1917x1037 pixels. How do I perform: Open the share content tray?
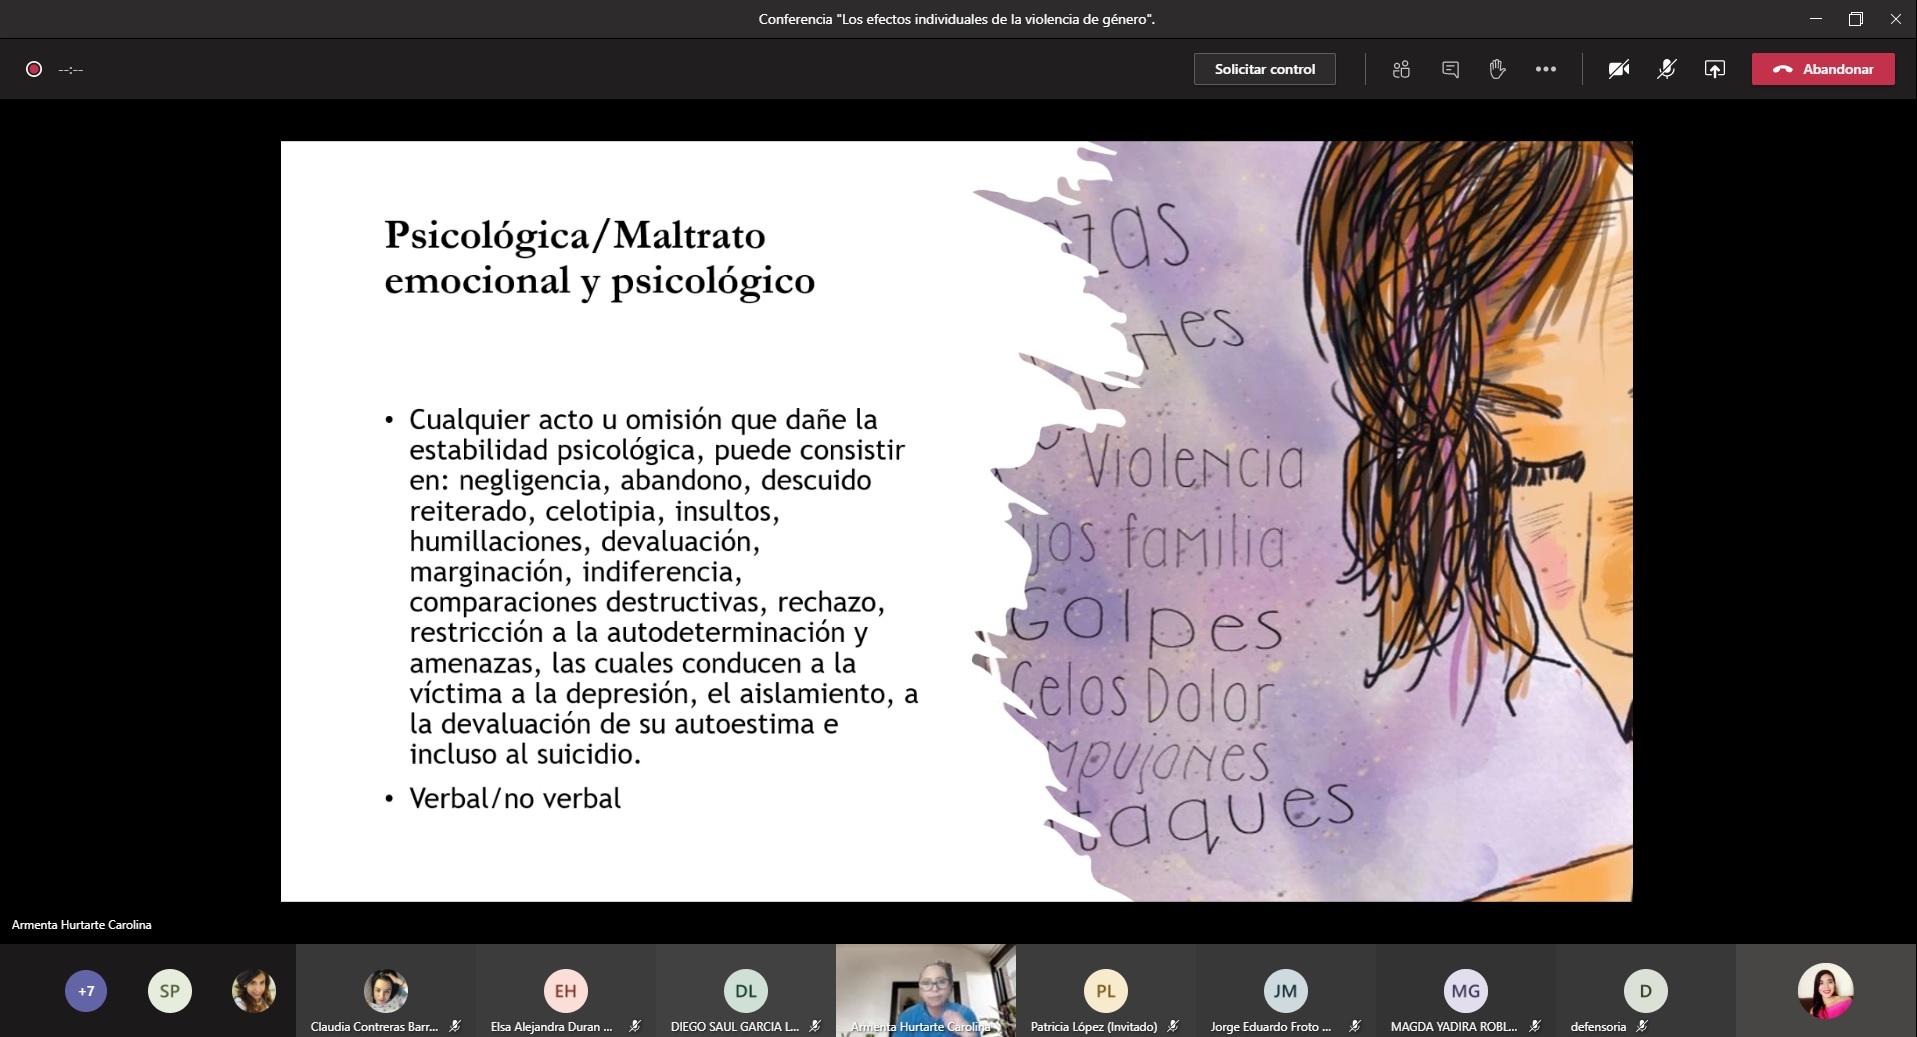click(1714, 69)
